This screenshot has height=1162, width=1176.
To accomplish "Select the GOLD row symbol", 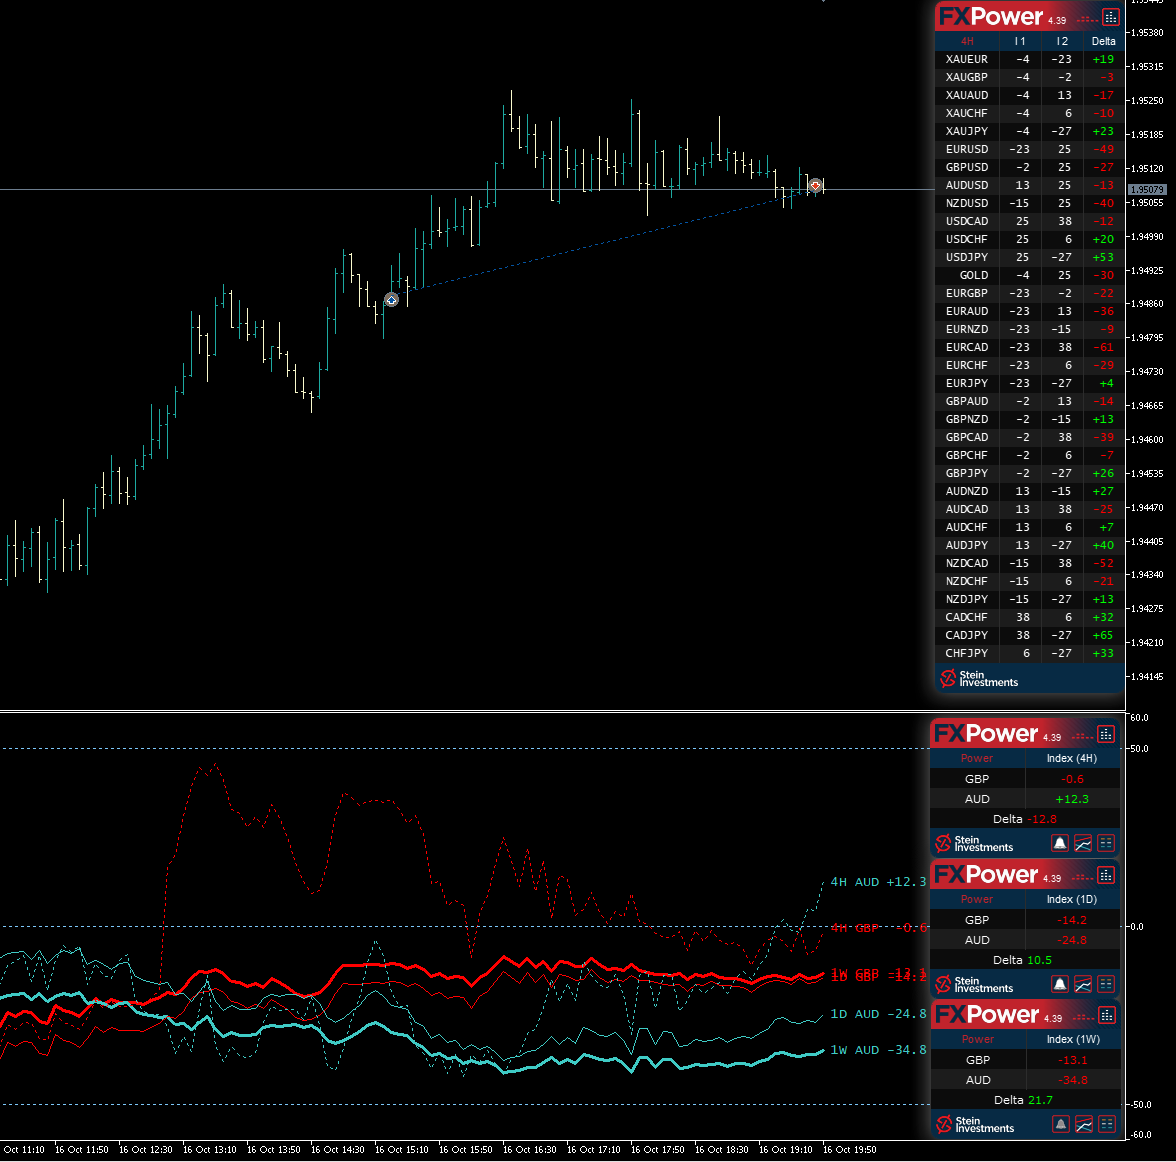I will (974, 275).
